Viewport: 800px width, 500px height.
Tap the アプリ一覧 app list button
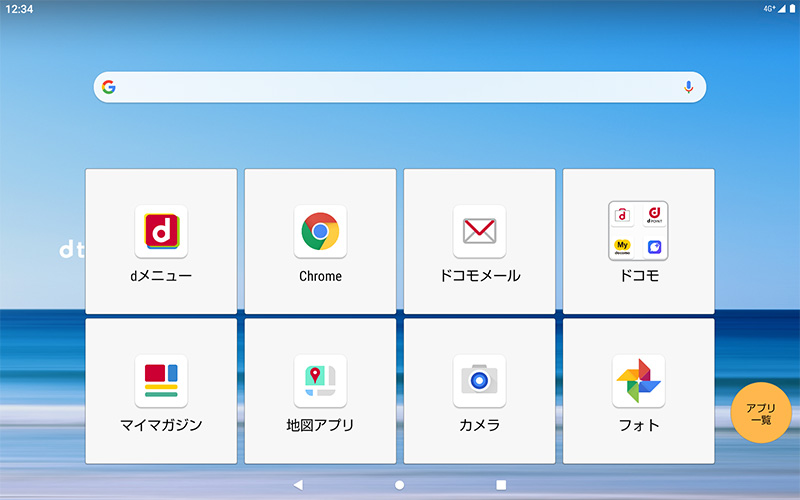pyautogui.click(x=761, y=413)
